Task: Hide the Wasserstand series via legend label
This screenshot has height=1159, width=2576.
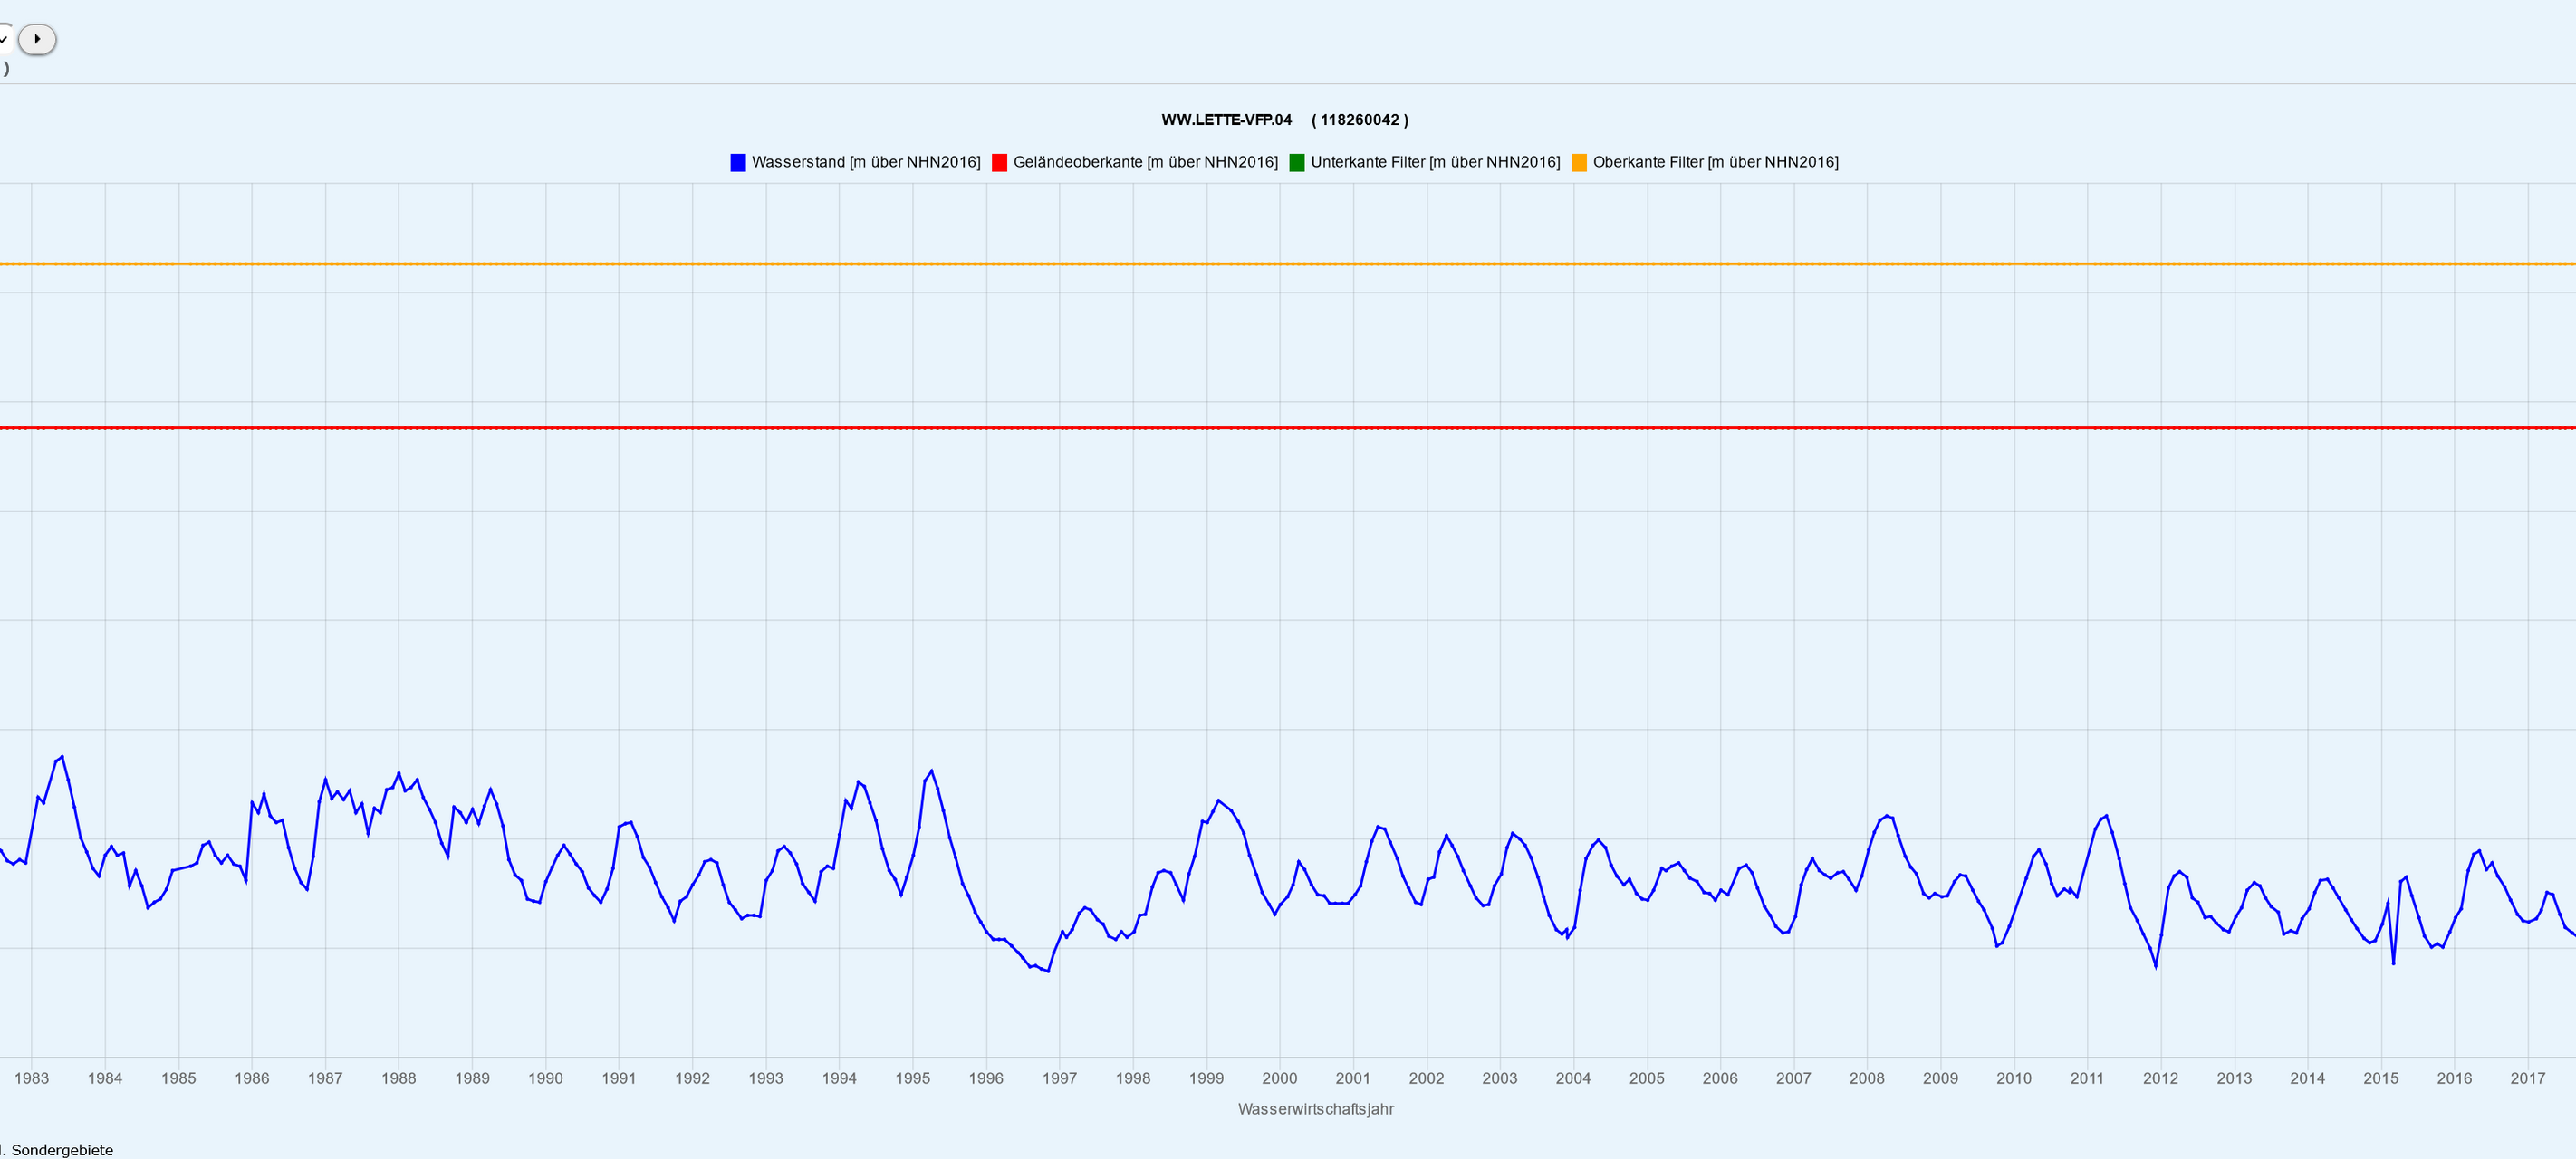Action: pyautogui.click(x=866, y=162)
